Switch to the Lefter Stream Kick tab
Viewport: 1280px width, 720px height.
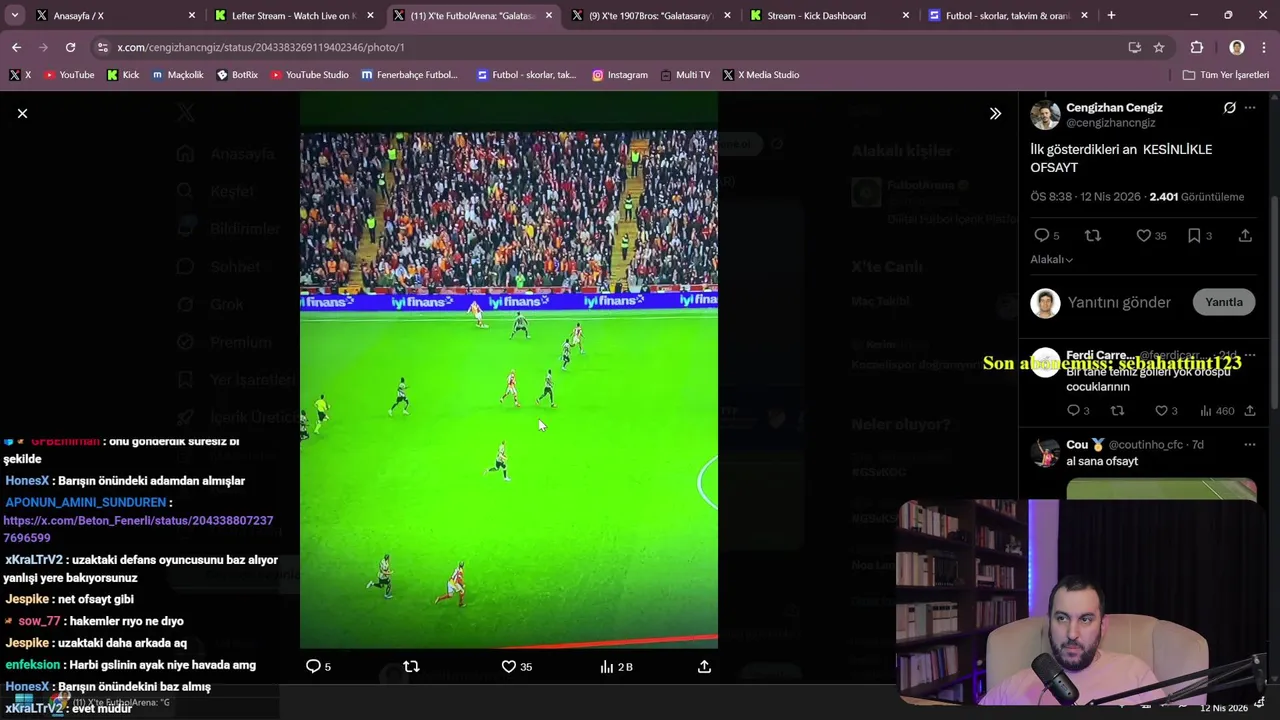(x=292, y=16)
